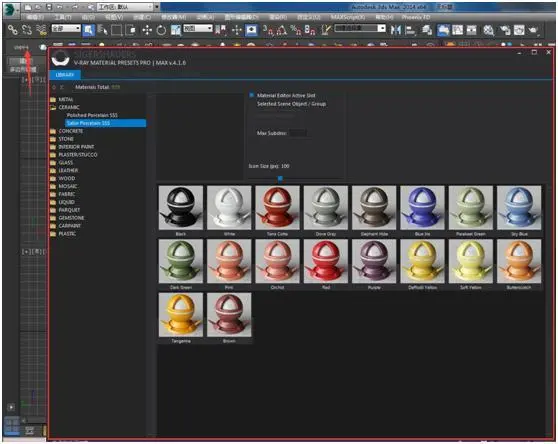558x444 pixels.
Task: Click the Max Subdivs input field
Action: (x=298, y=133)
